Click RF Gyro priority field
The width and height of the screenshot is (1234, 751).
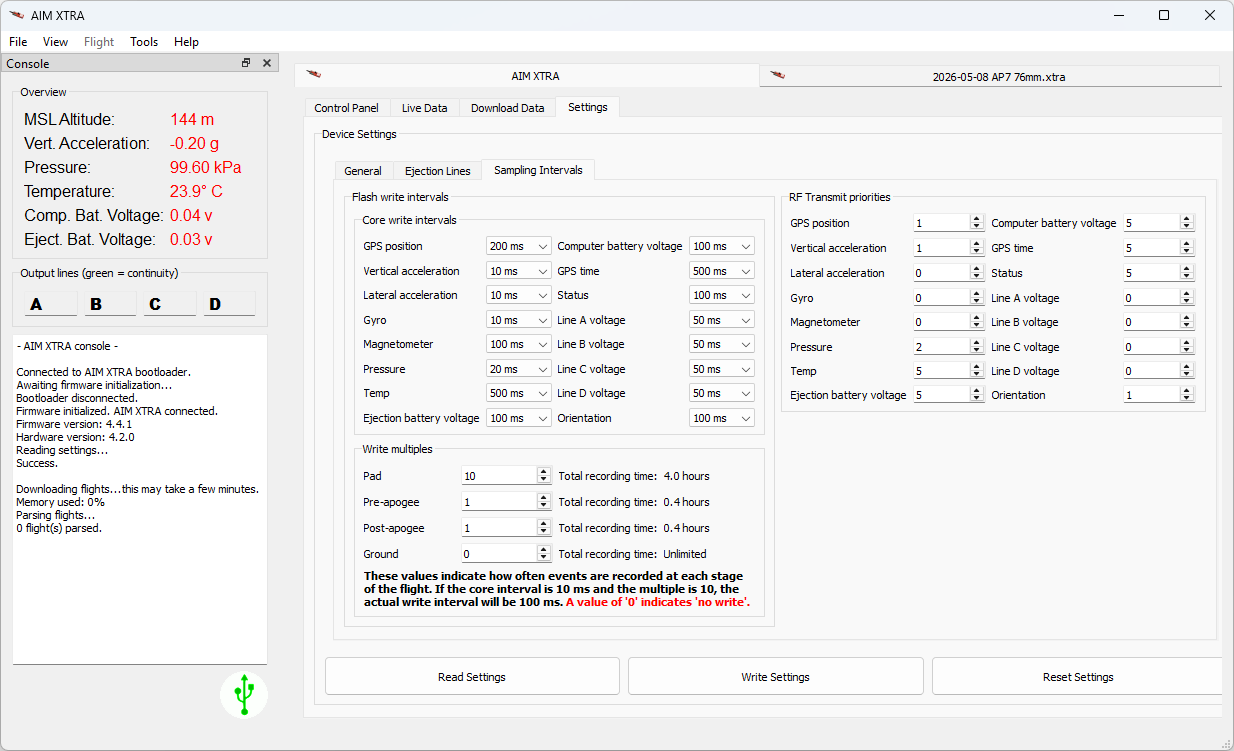click(948, 298)
